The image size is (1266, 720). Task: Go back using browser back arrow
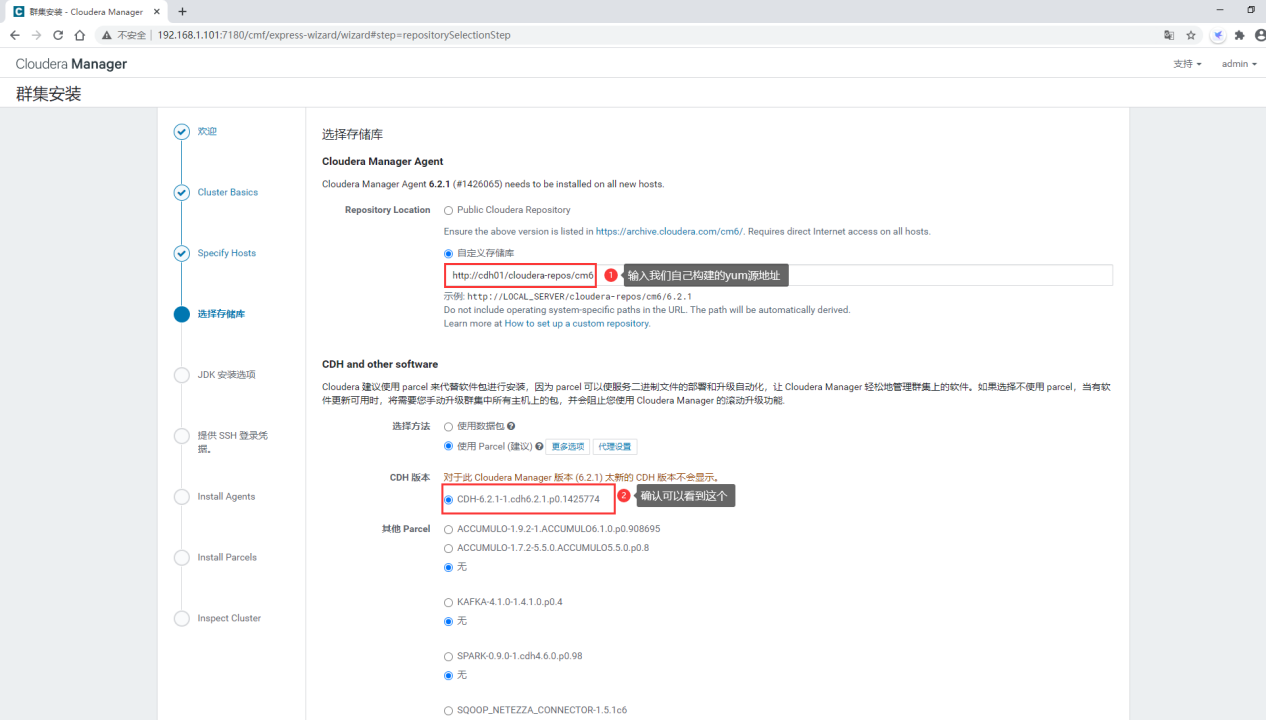(15, 35)
